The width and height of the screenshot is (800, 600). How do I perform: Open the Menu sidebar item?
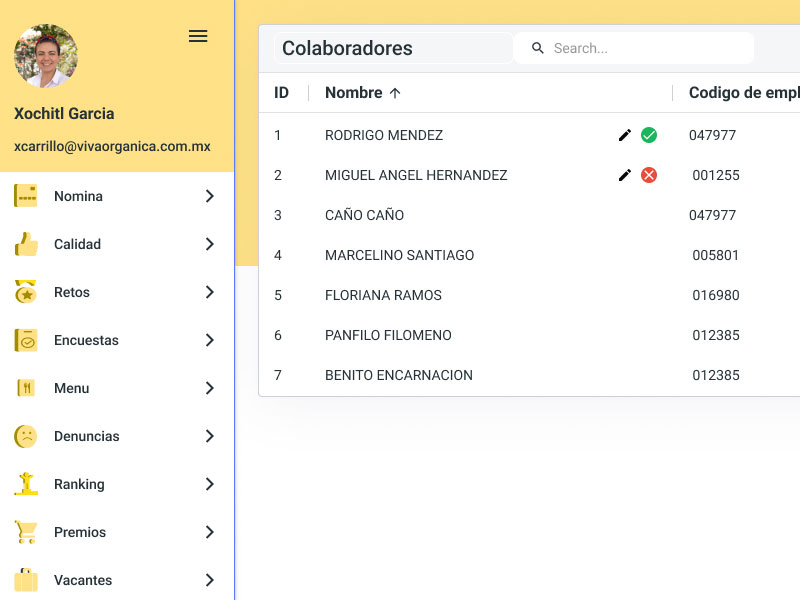click(x=72, y=388)
